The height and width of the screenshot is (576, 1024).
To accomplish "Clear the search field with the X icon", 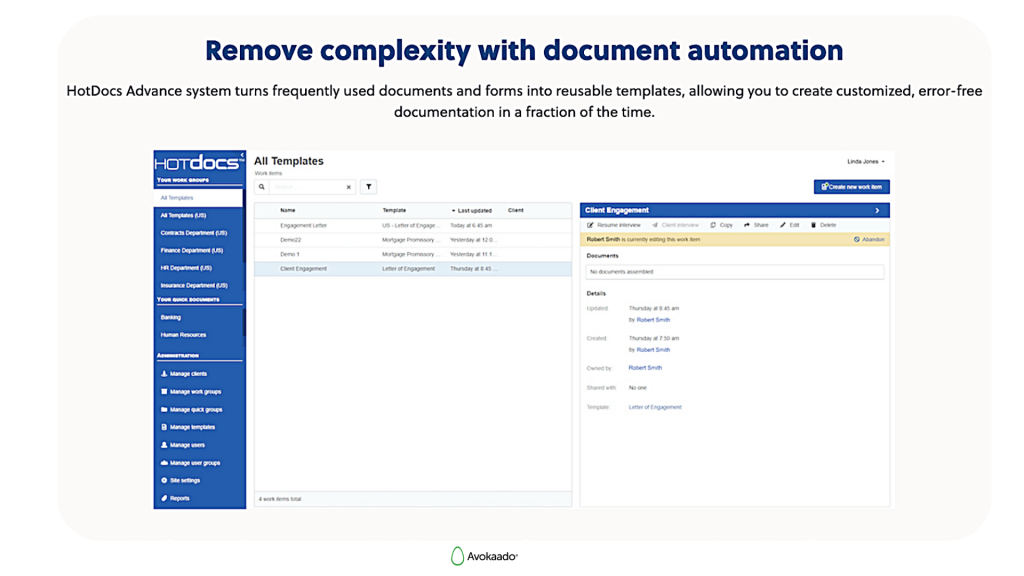I will 348,186.
